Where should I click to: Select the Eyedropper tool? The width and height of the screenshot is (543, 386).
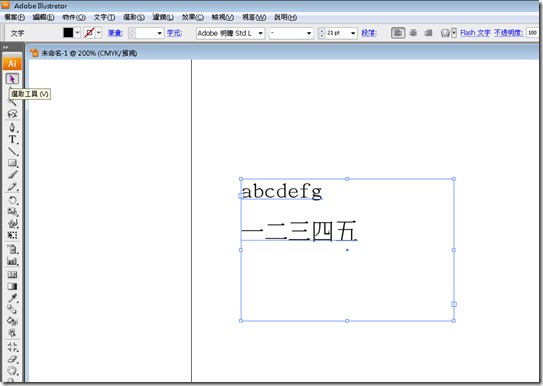pos(12,298)
